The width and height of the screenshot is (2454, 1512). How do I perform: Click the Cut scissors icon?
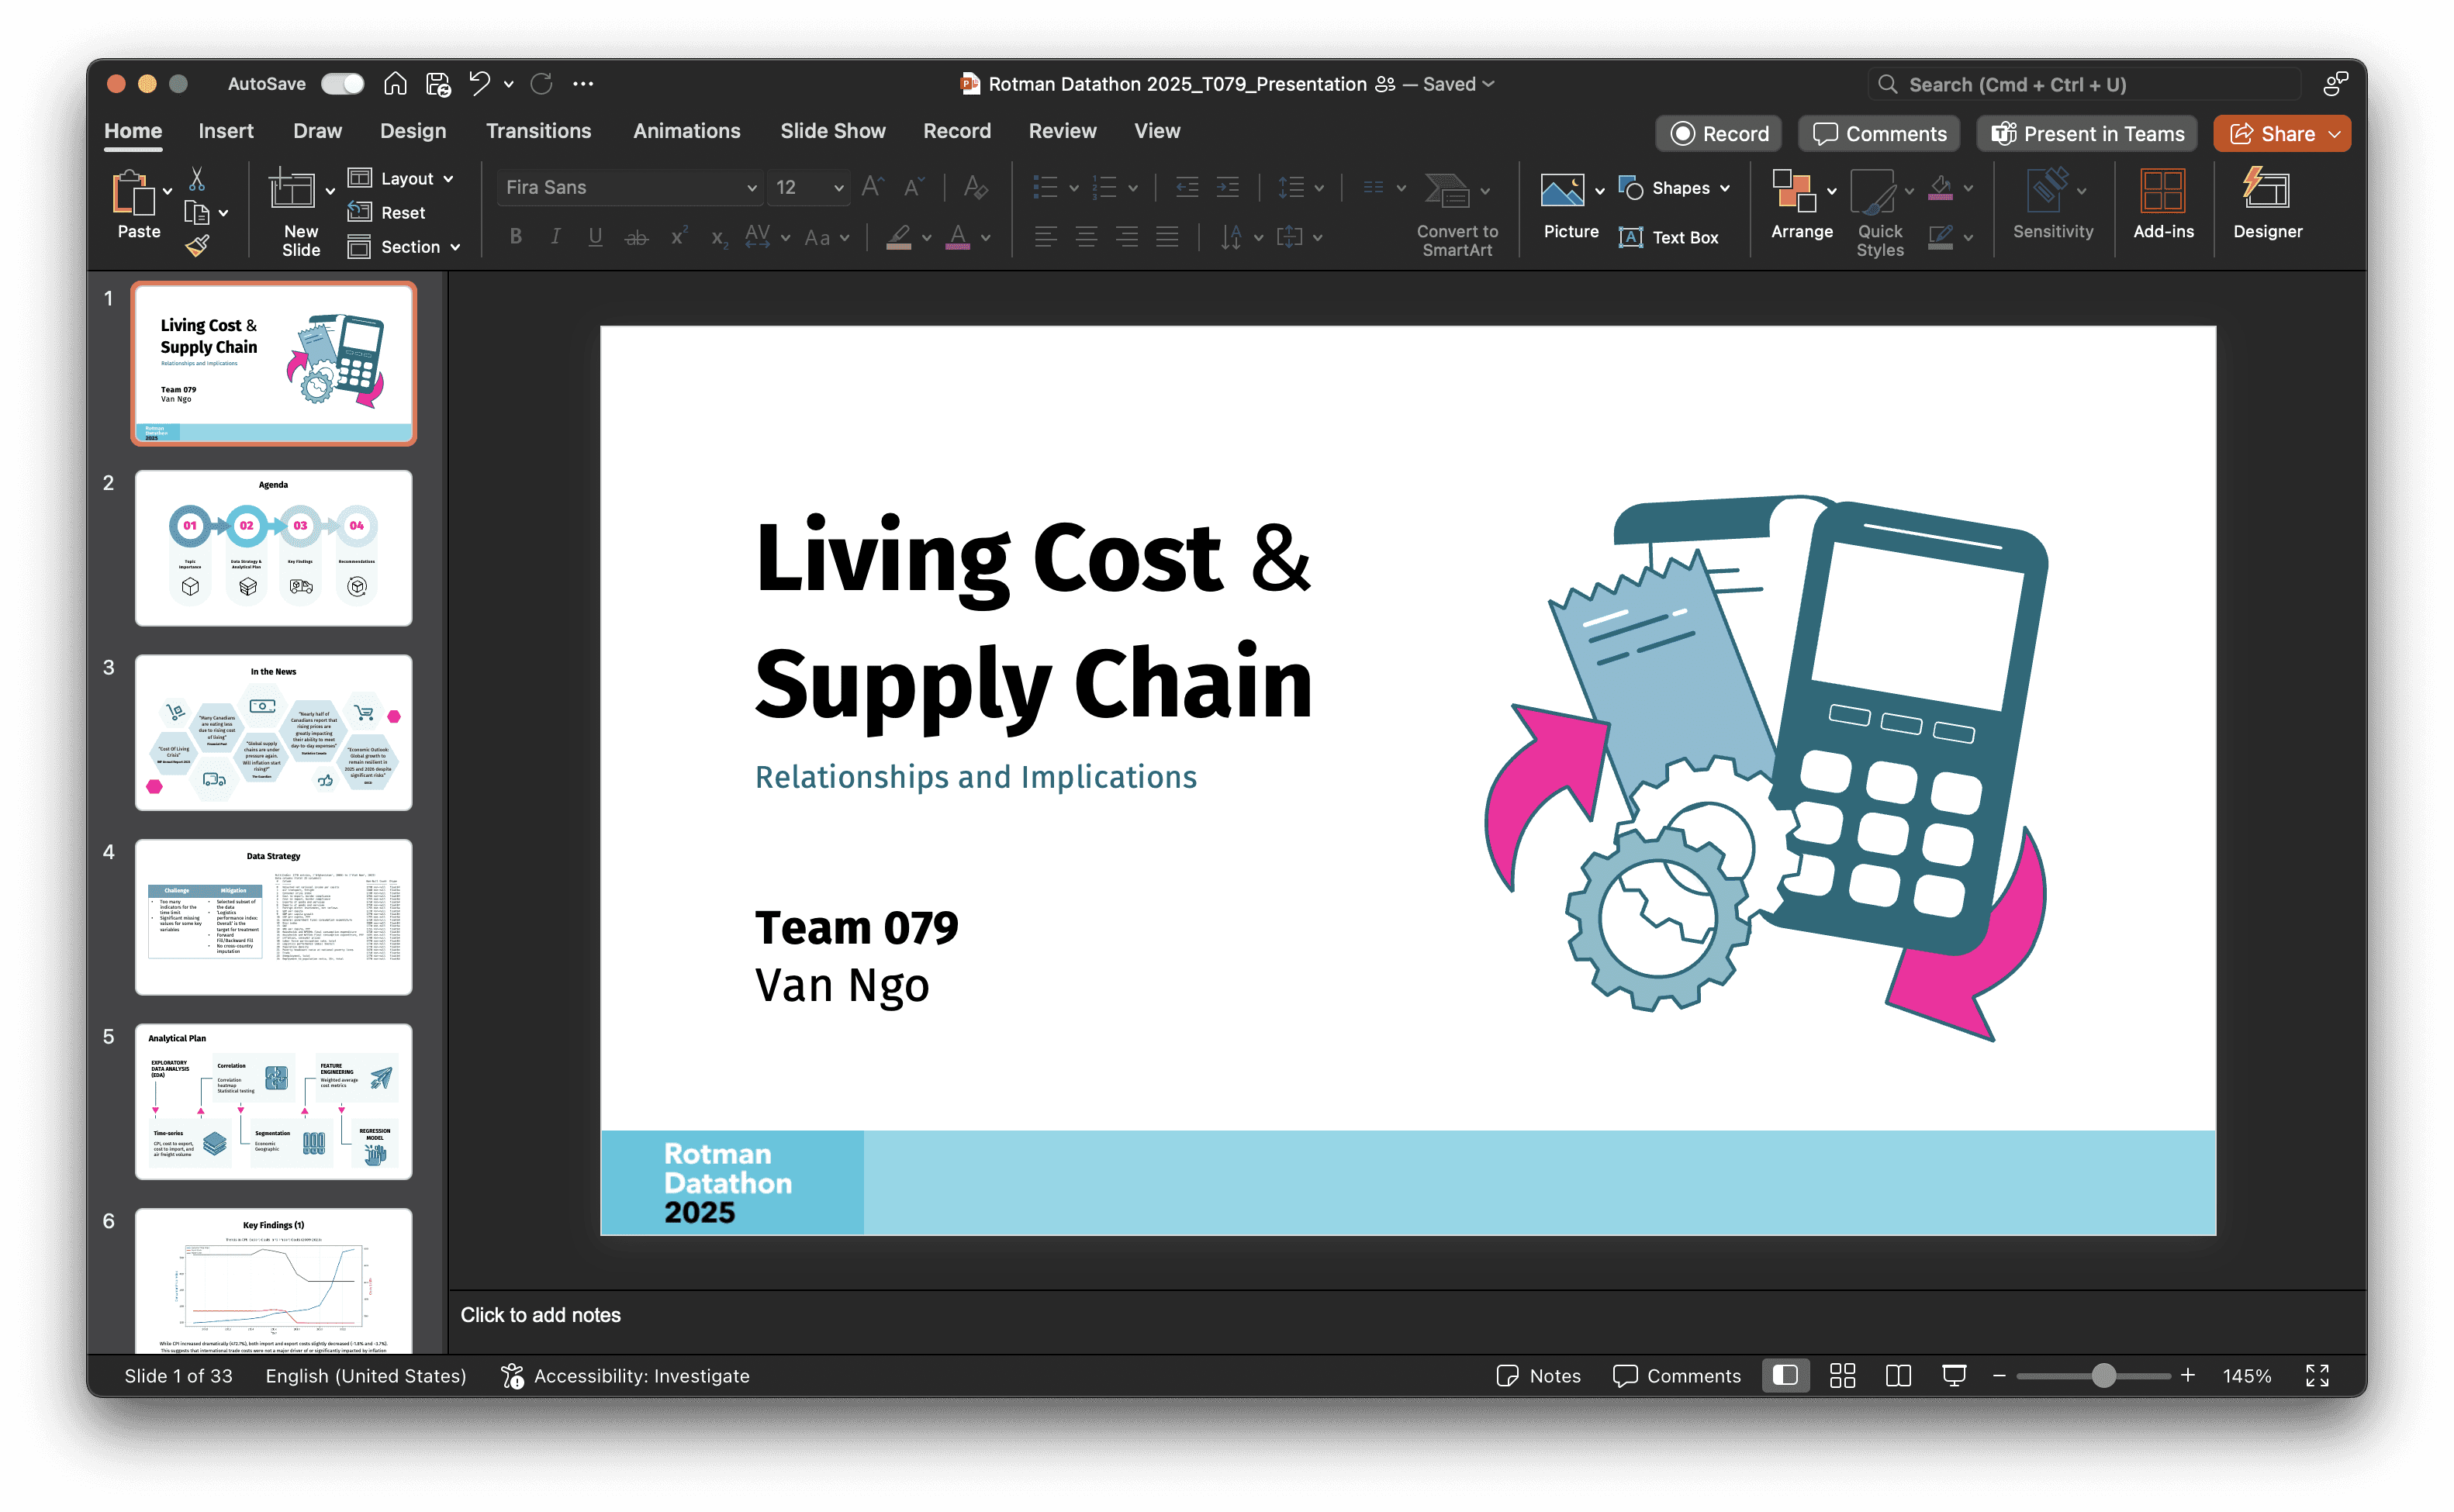pyautogui.click(x=197, y=179)
